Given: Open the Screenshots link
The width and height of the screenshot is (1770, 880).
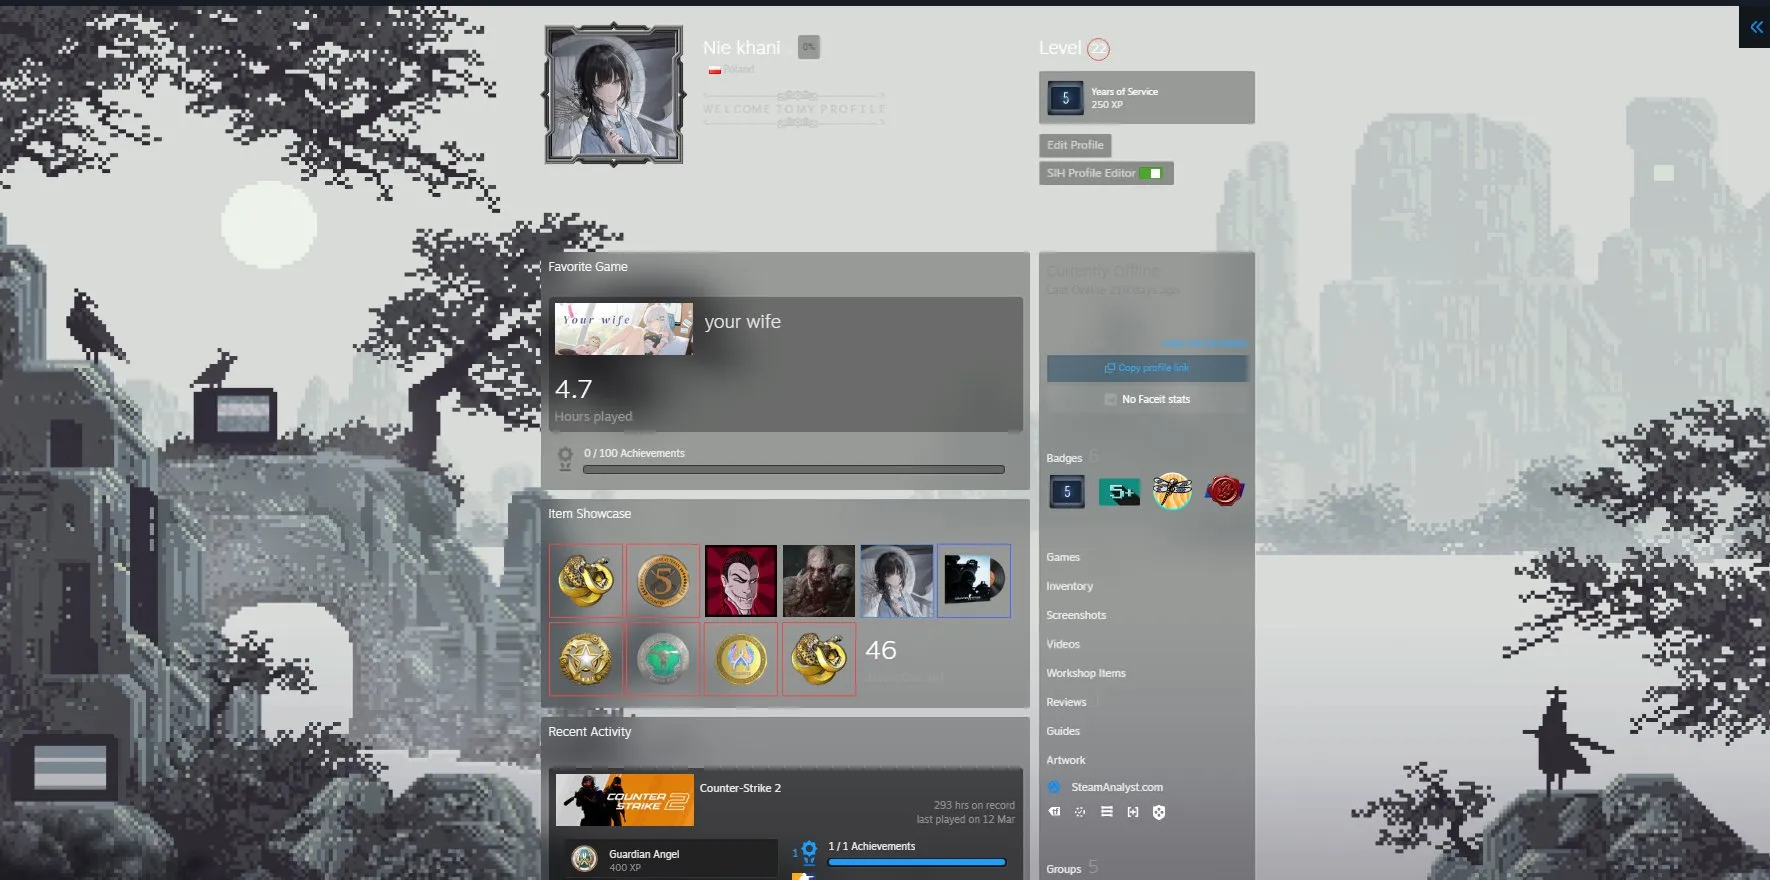Looking at the screenshot, I should (x=1076, y=615).
